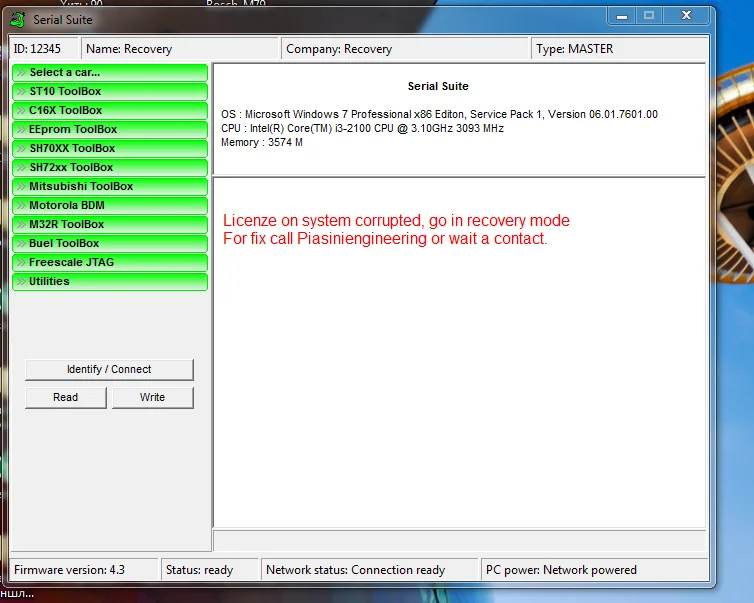Click the Write button
The height and width of the screenshot is (603, 754).
(x=152, y=397)
